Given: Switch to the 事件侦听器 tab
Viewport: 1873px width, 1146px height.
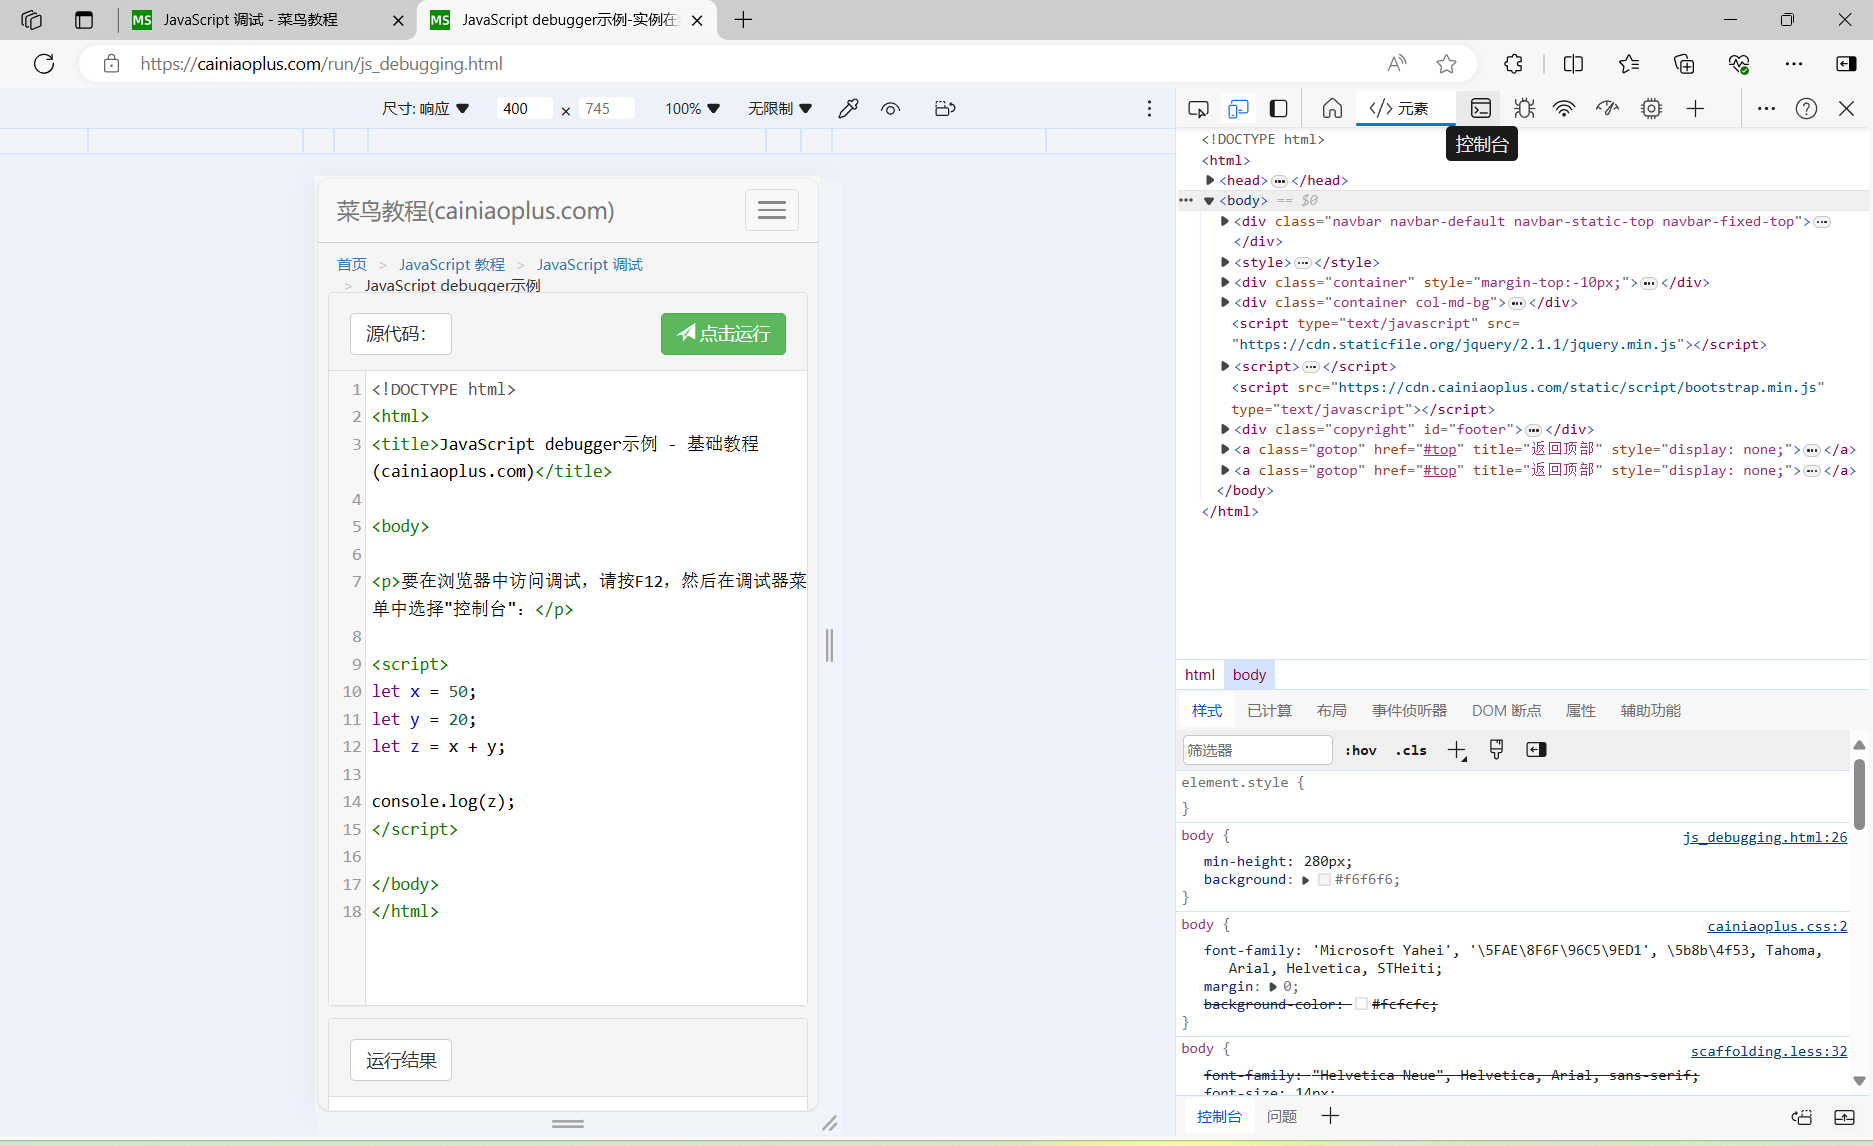Looking at the screenshot, I should 1409,710.
